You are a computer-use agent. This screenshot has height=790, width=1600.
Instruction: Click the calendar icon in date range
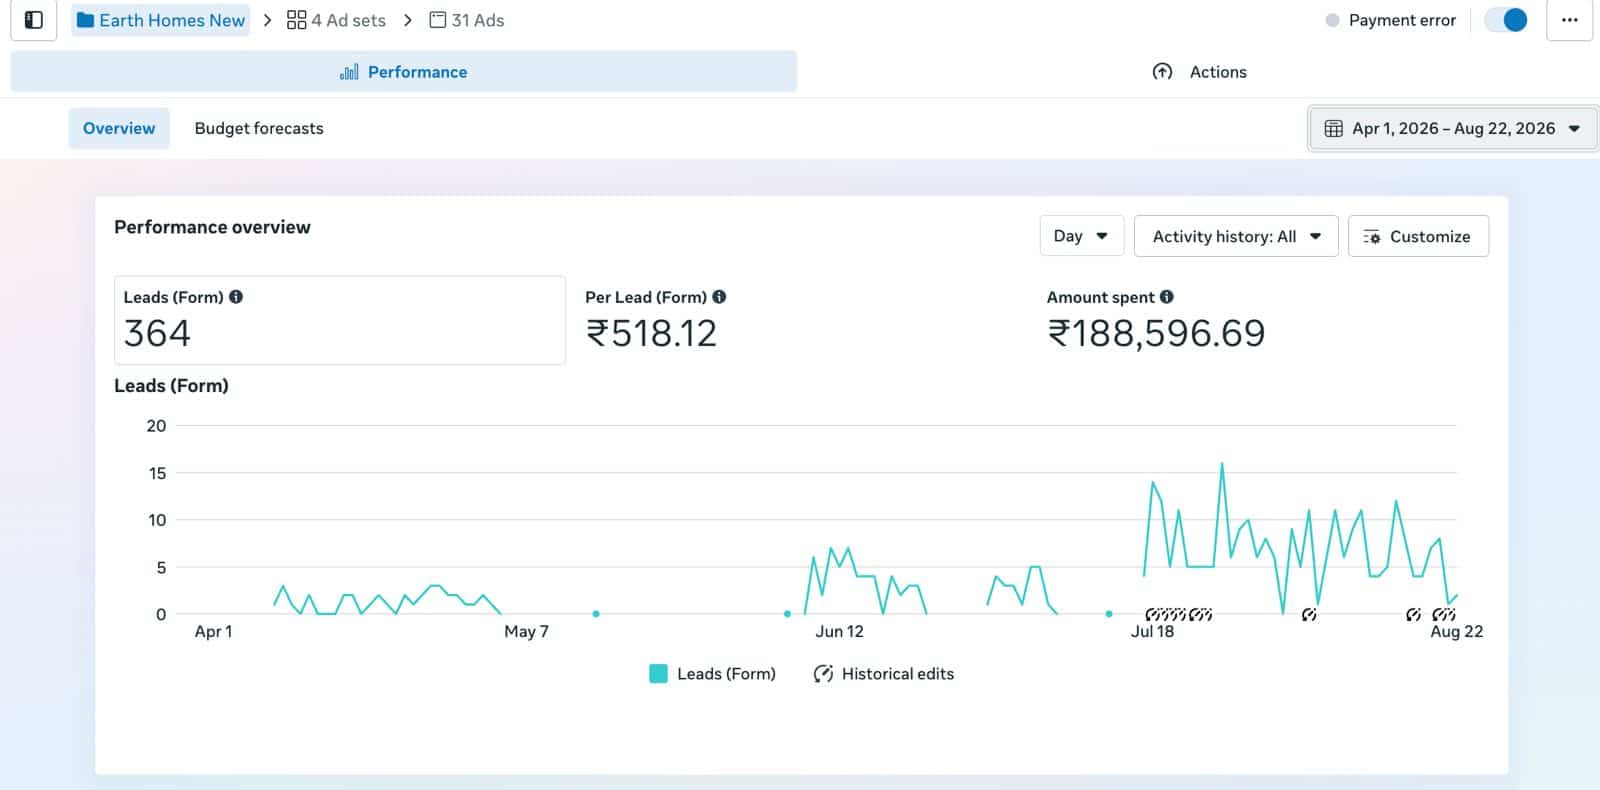pos(1333,128)
